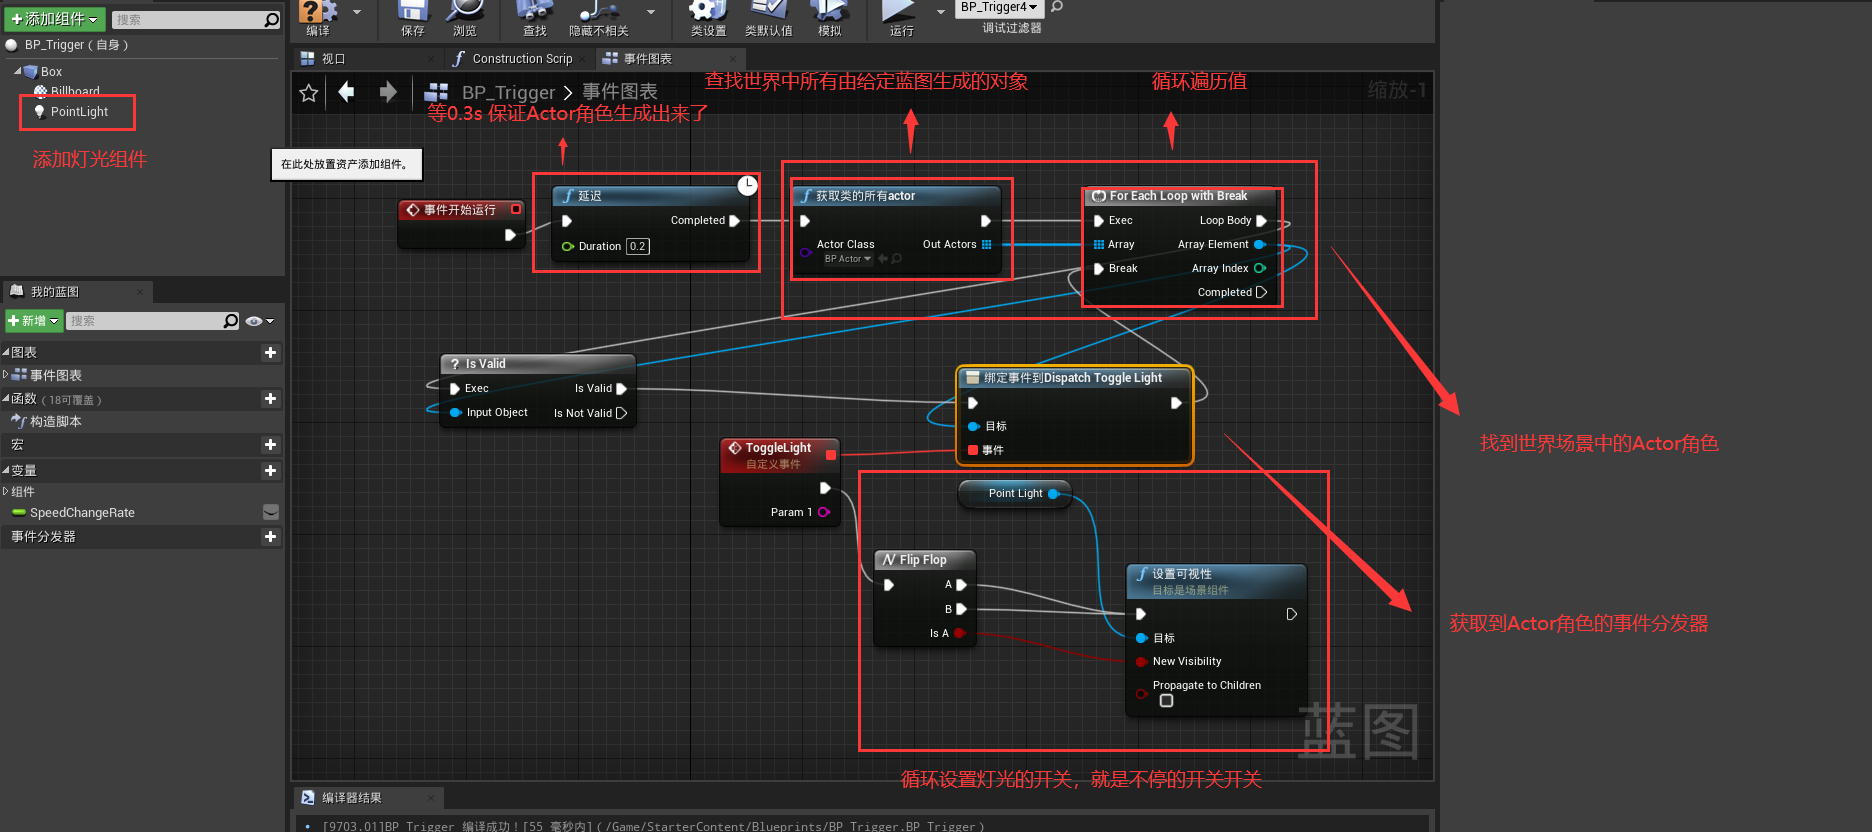The width and height of the screenshot is (1872, 832).
Task: Click the New (新增) button in My Blueprint
Action: click(x=34, y=321)
